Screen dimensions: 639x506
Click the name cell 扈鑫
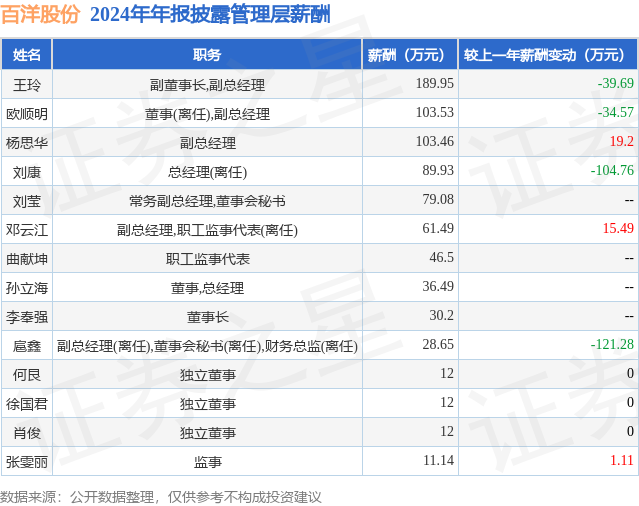[26, 346]
